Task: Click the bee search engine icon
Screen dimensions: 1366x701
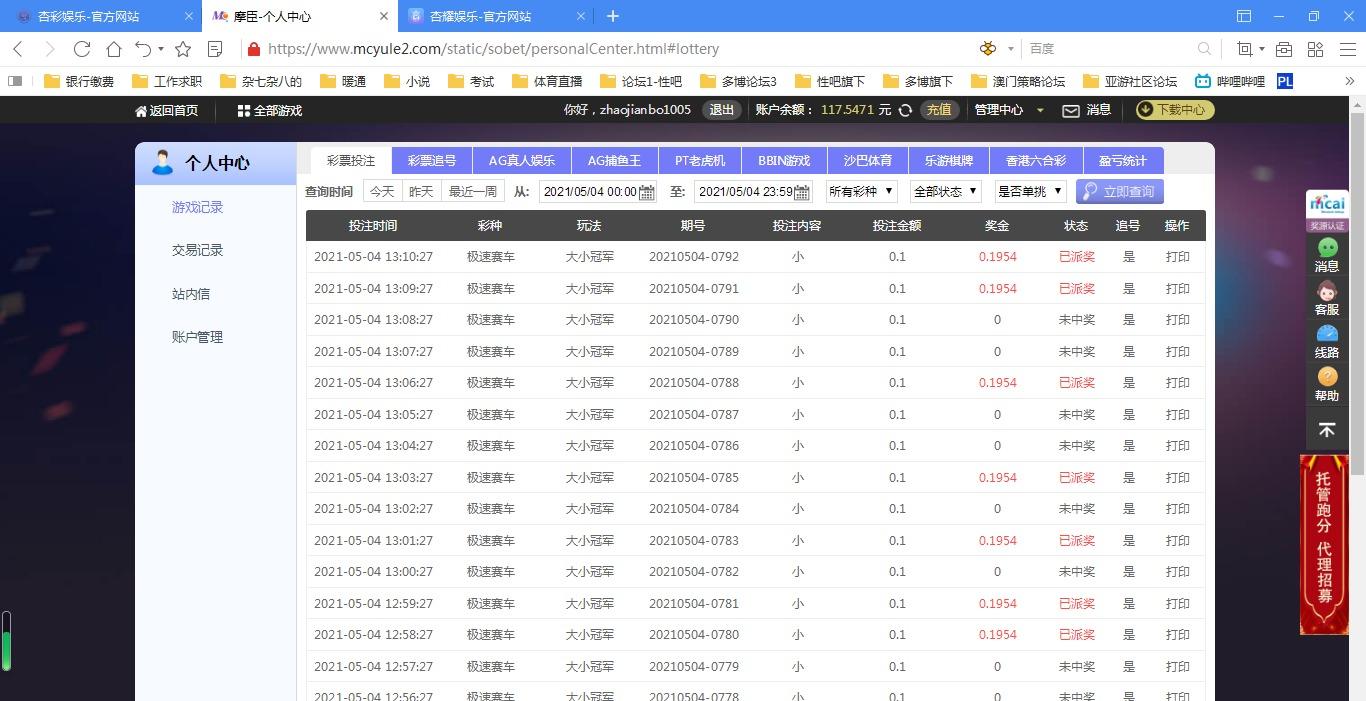Action: click(x=989, y=48)
